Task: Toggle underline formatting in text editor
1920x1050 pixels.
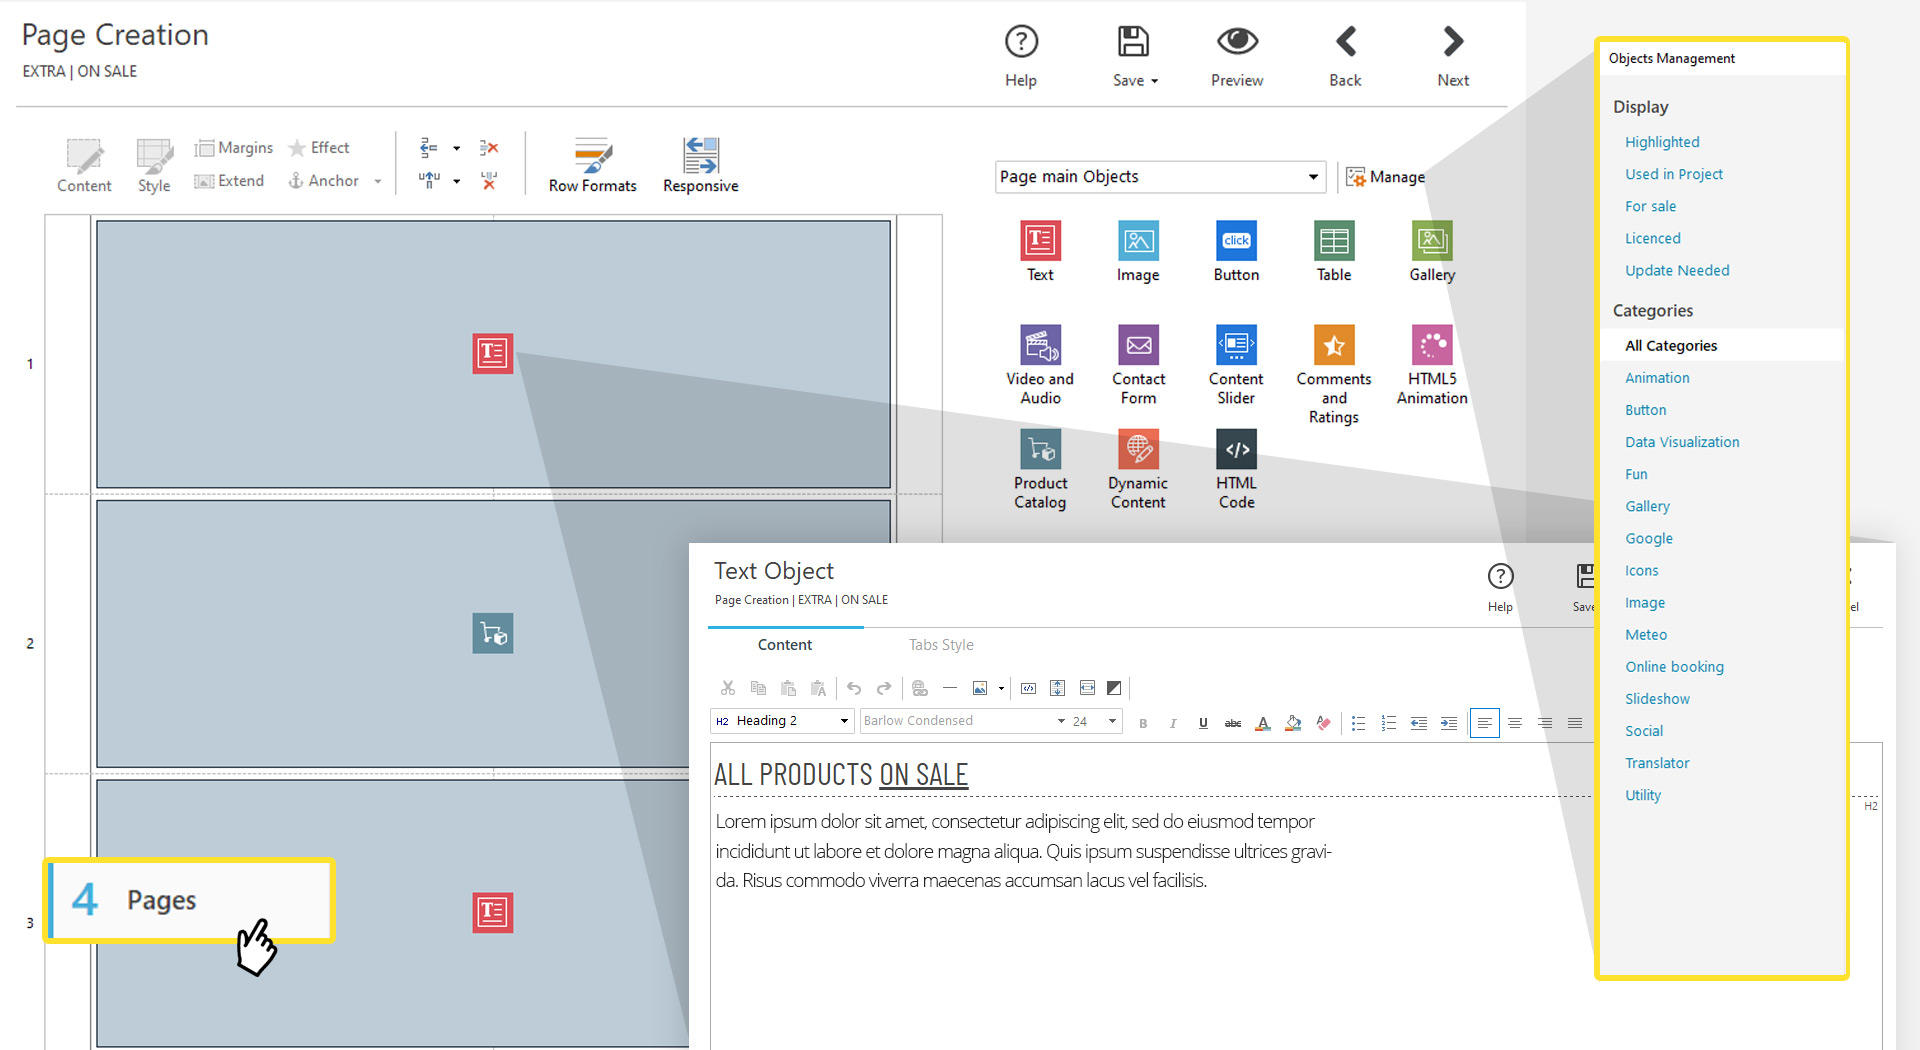Action: [x=1203, y=723]
